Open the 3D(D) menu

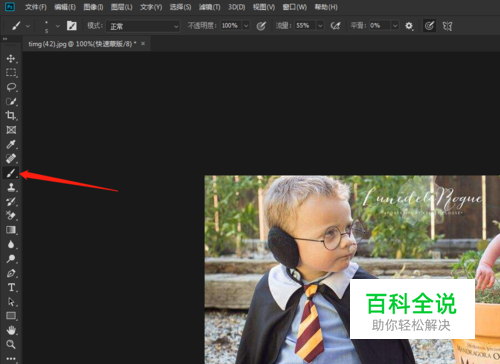click(x=236, y=7)
